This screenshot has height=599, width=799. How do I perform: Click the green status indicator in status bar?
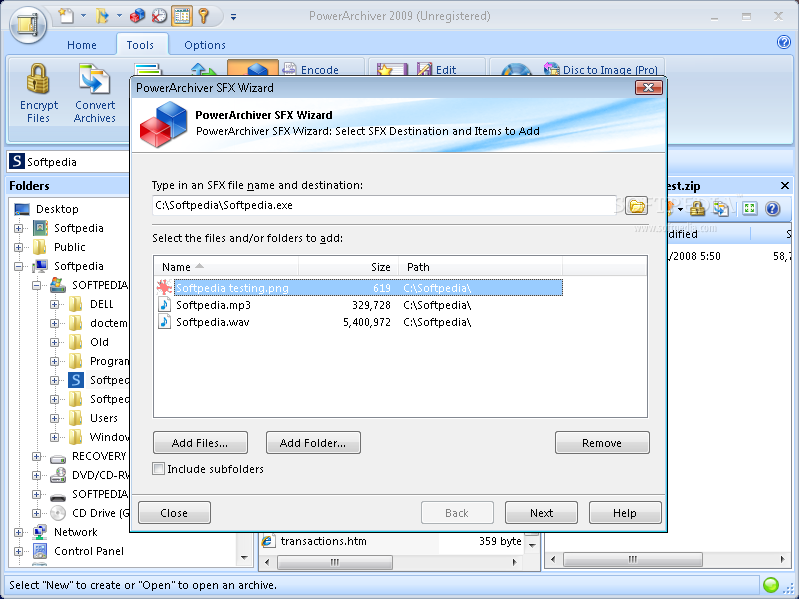pyautogui.click(x=770, y=585)
